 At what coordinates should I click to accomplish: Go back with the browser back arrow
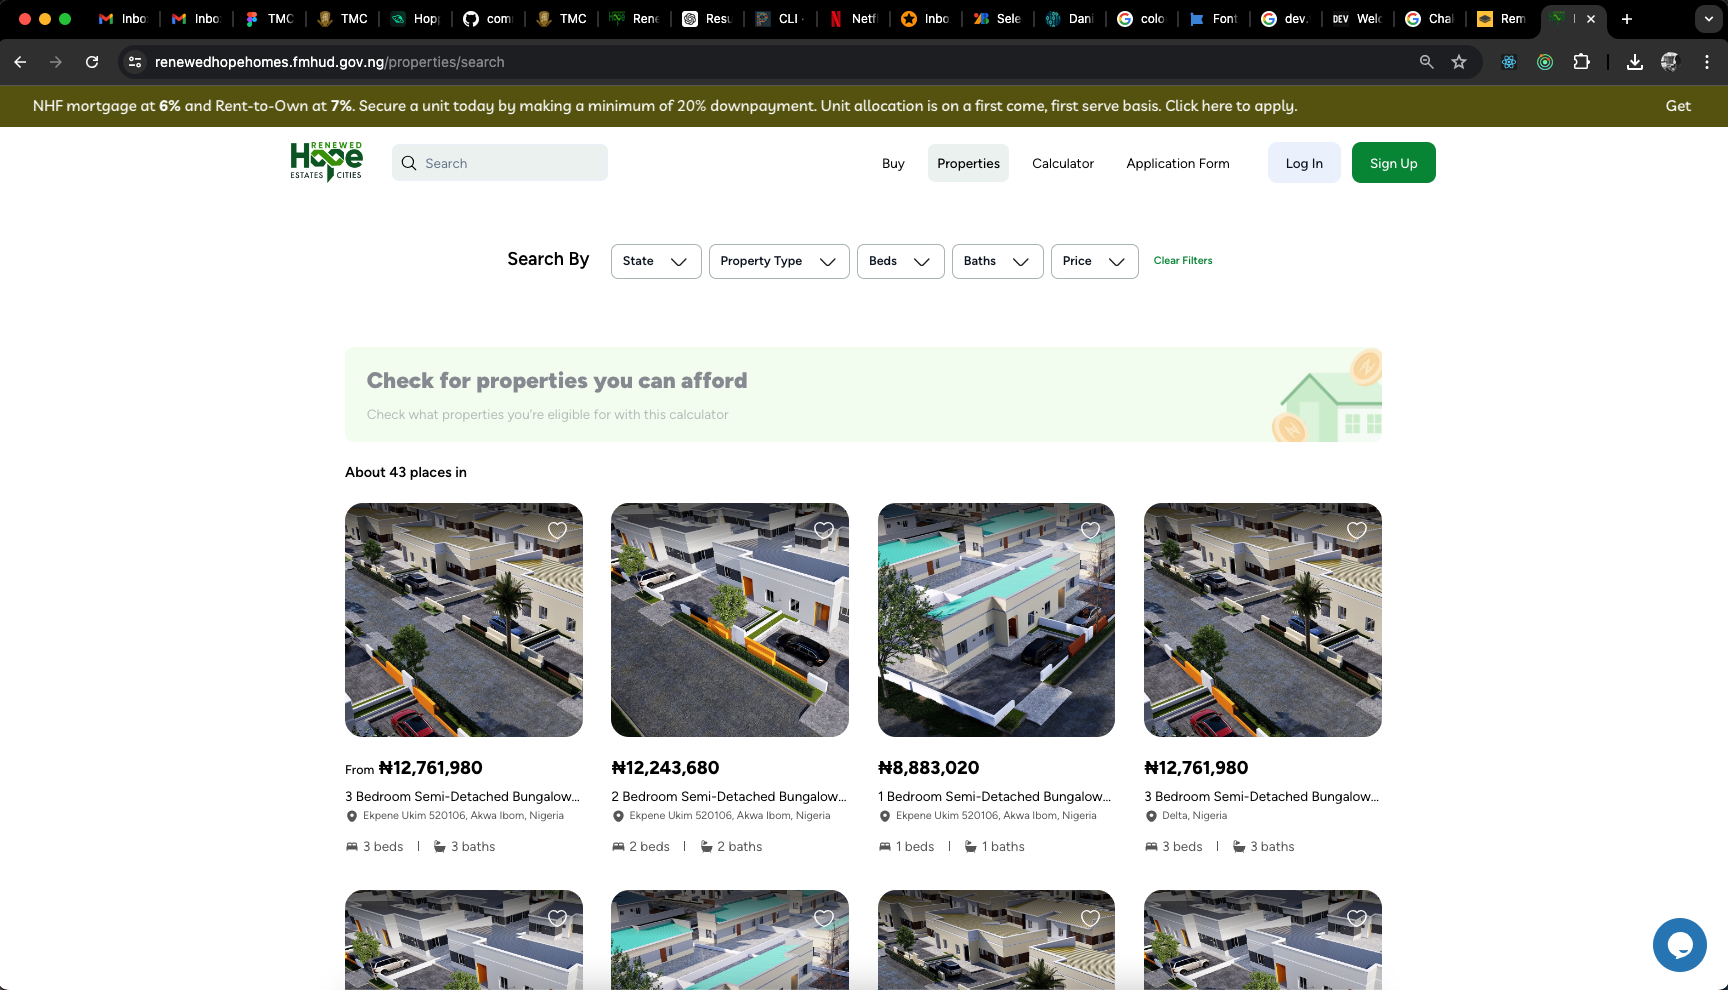point(20,62)
